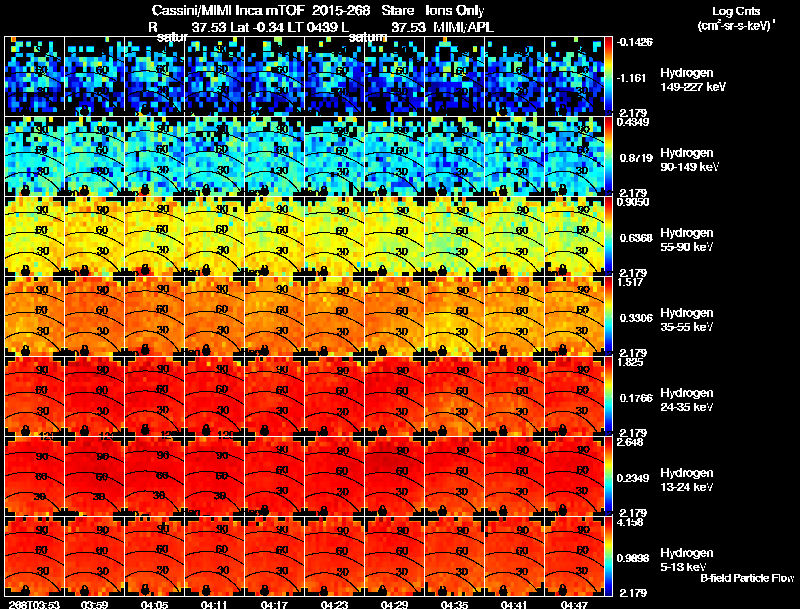Select the 5-13 keV panel above 04:05
This screenshot has width=800, height=609.
coord(154,556)
